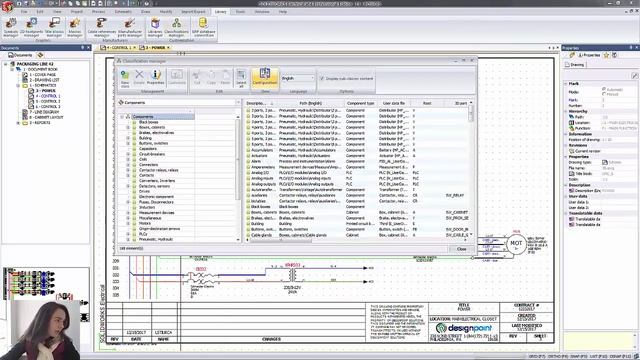This screenshot has height=360, width=640.
Task: Click the SOLIDWORKS Electrical application logo
Action: click(7, 6)
